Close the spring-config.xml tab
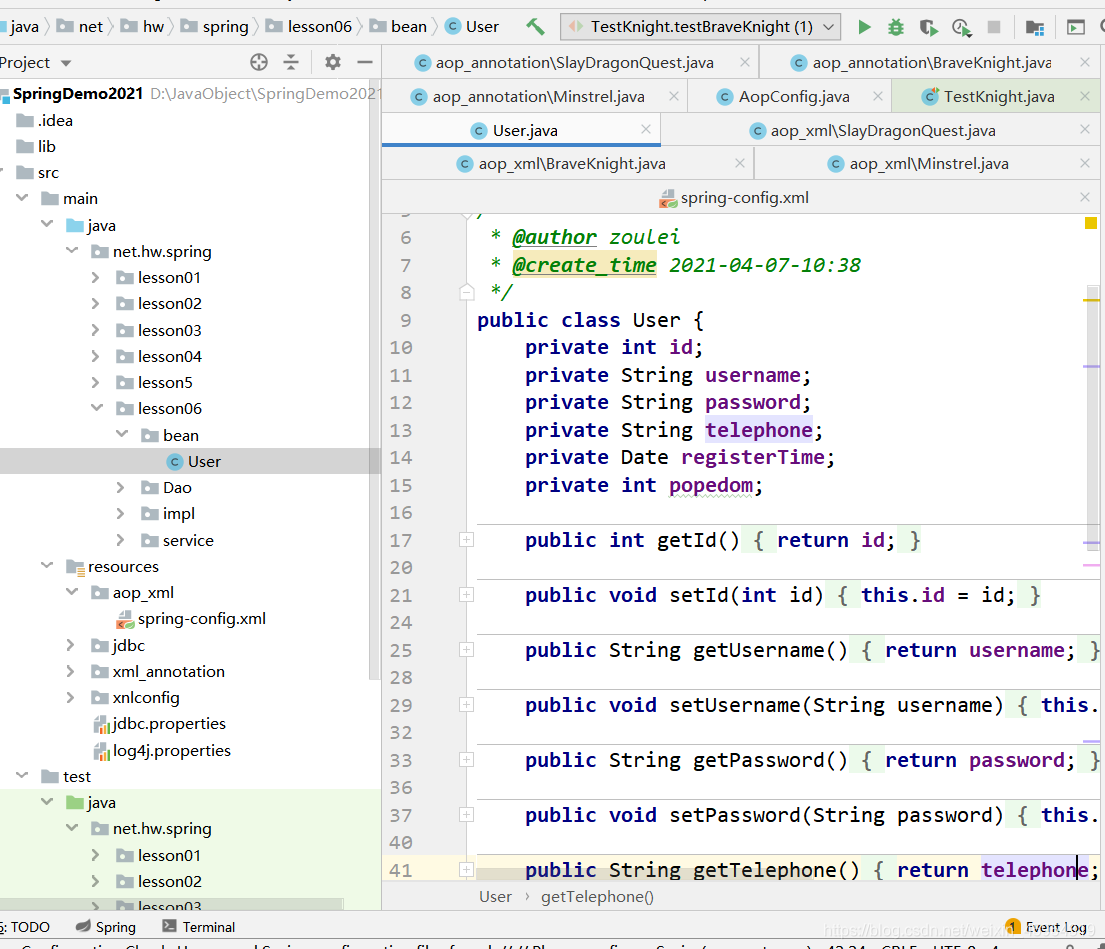The height and width of the screenshot is (949, 1105). click(x=1085, y=197)
